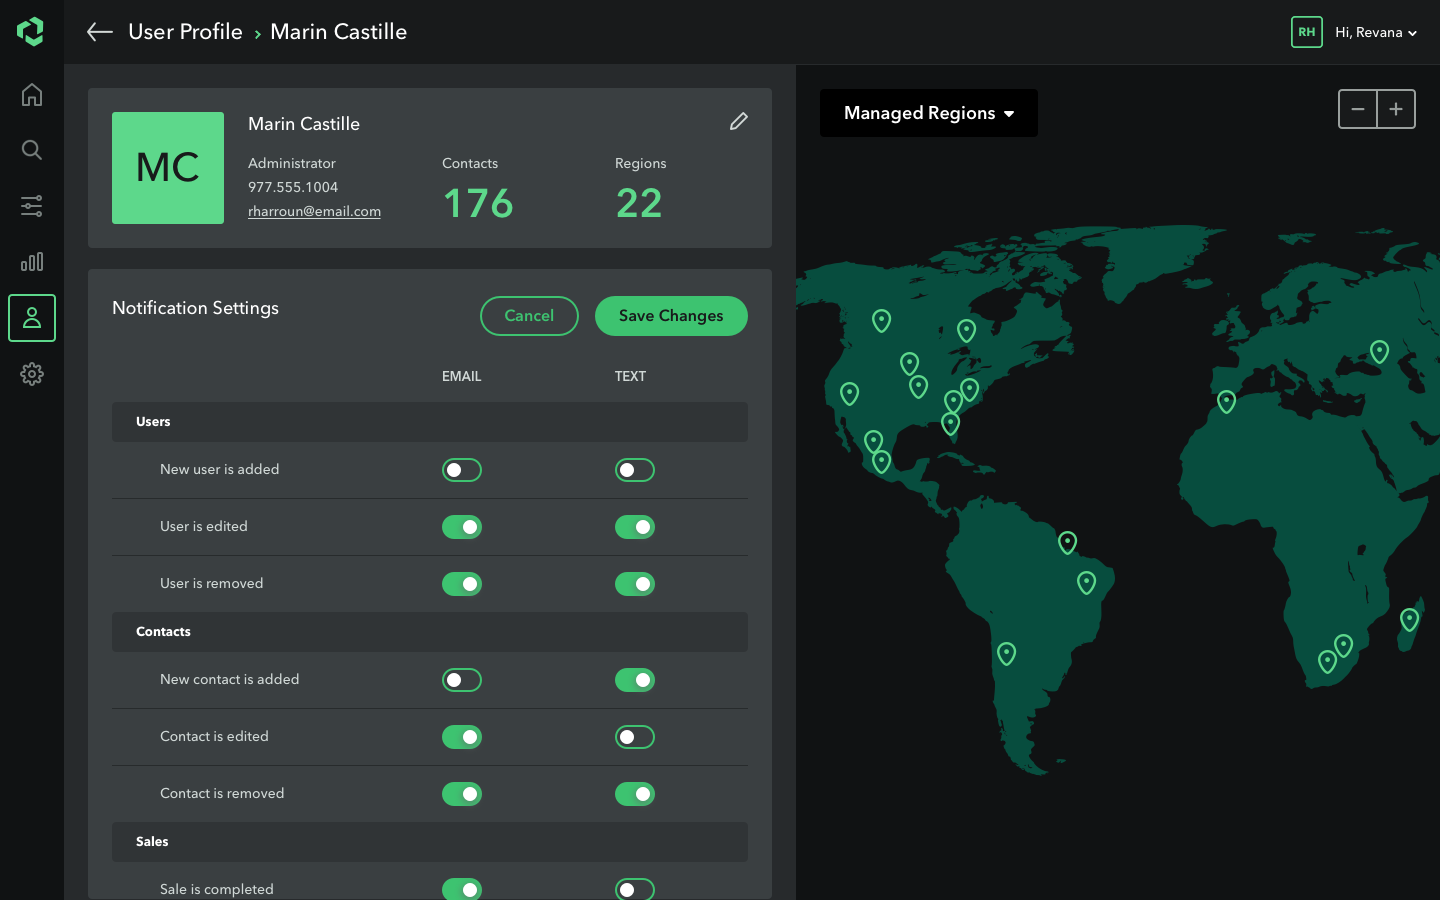The image size is (1440, 900).
Task: Select the user profile sidebar item
Action: coord(32,318)
